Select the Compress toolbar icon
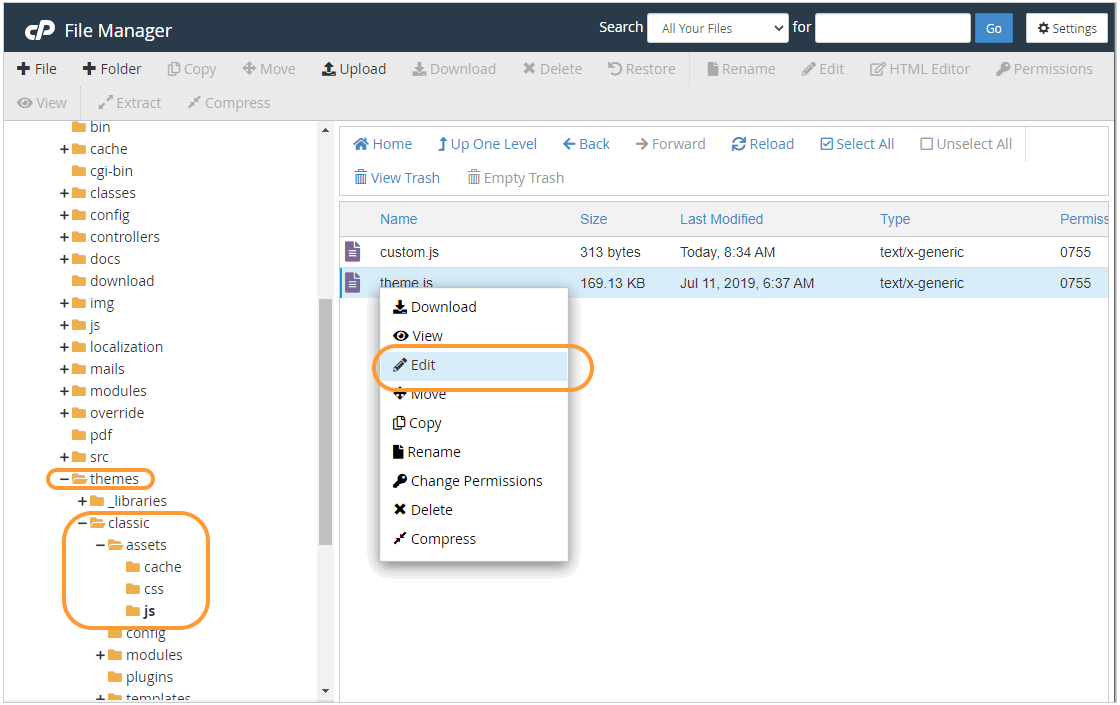 tap(228, 102)
